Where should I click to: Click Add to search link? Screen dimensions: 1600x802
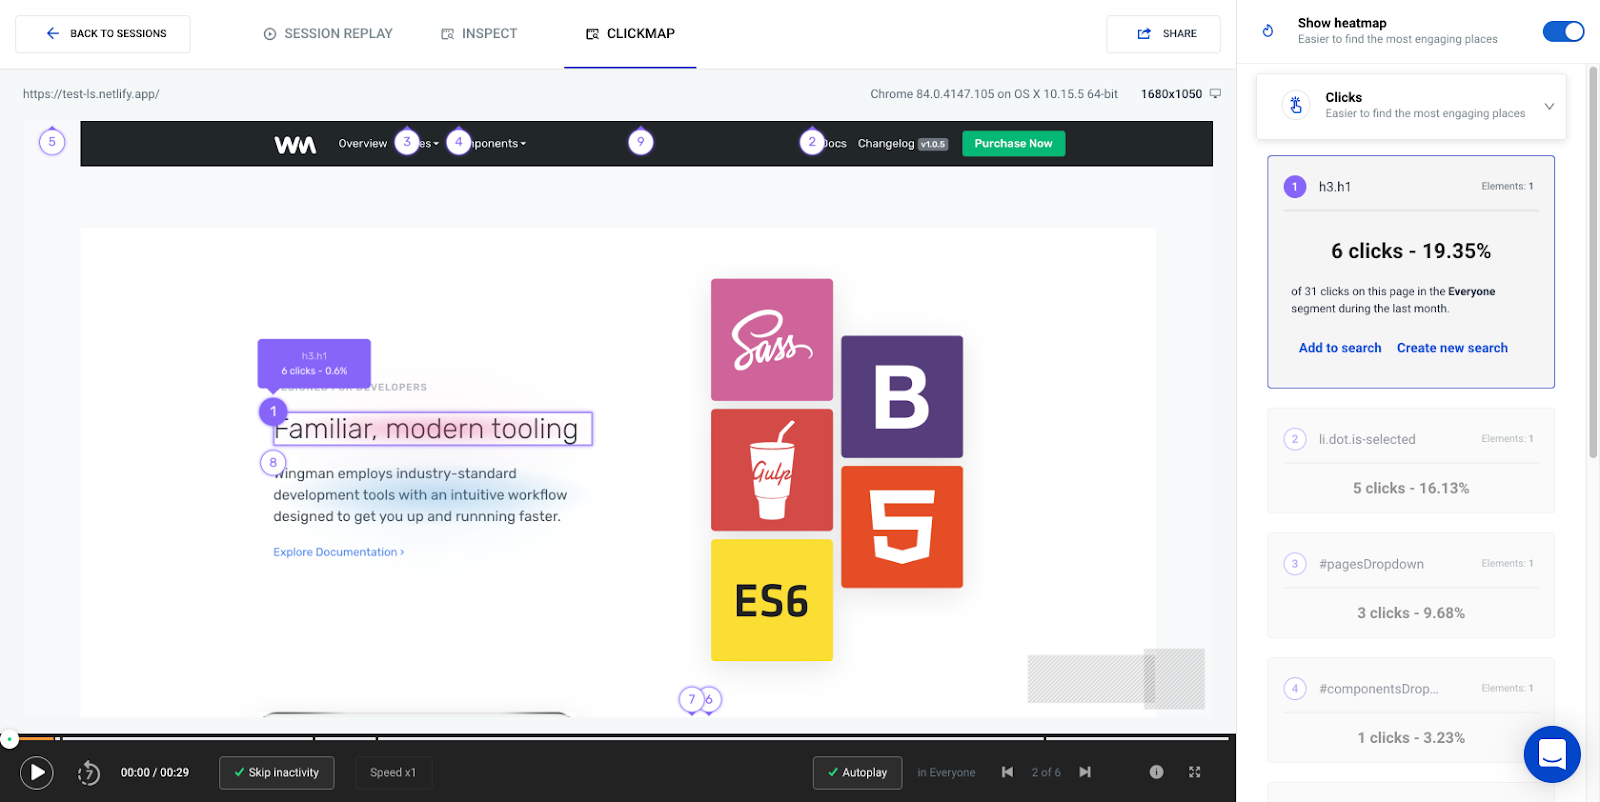pos(1340,348)
